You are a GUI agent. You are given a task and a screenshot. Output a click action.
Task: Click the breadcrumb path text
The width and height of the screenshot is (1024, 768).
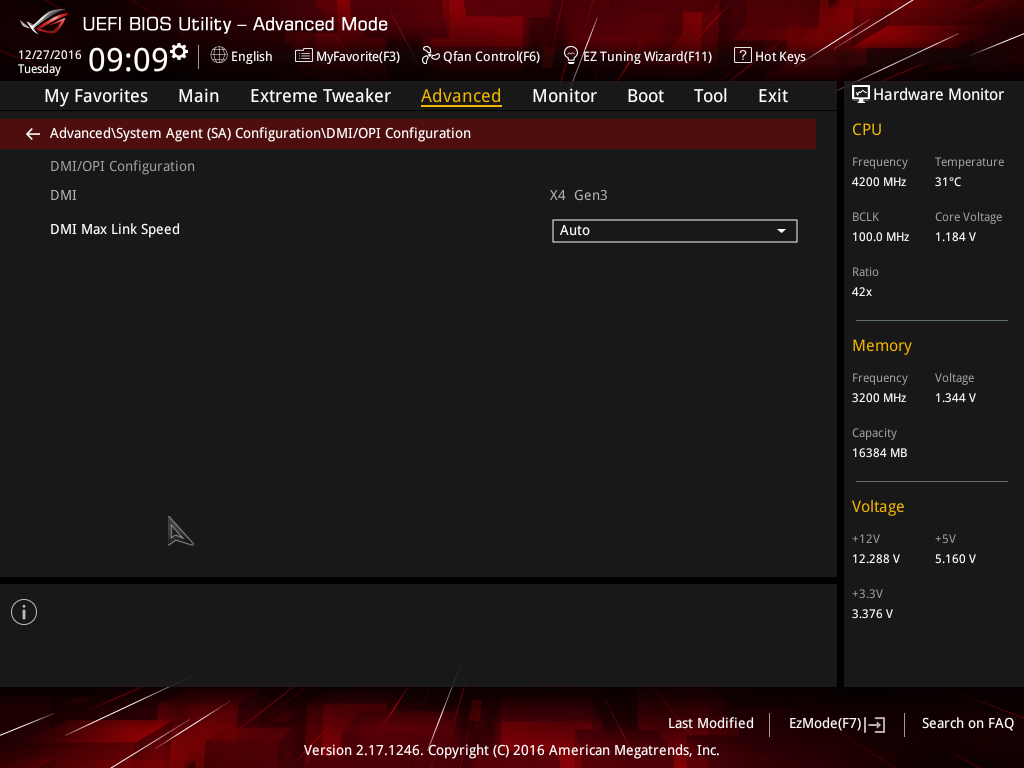click(x=260, y=133)
